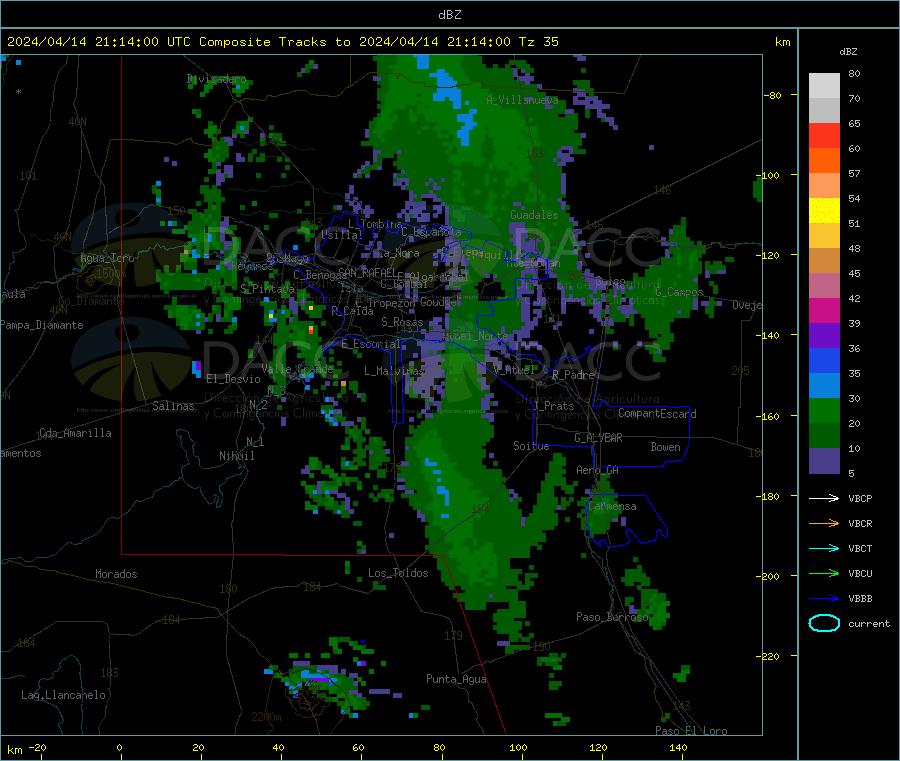Click the white VBCP arrow legend symbol
The image size is (900, 761).
tap(824, 498)
